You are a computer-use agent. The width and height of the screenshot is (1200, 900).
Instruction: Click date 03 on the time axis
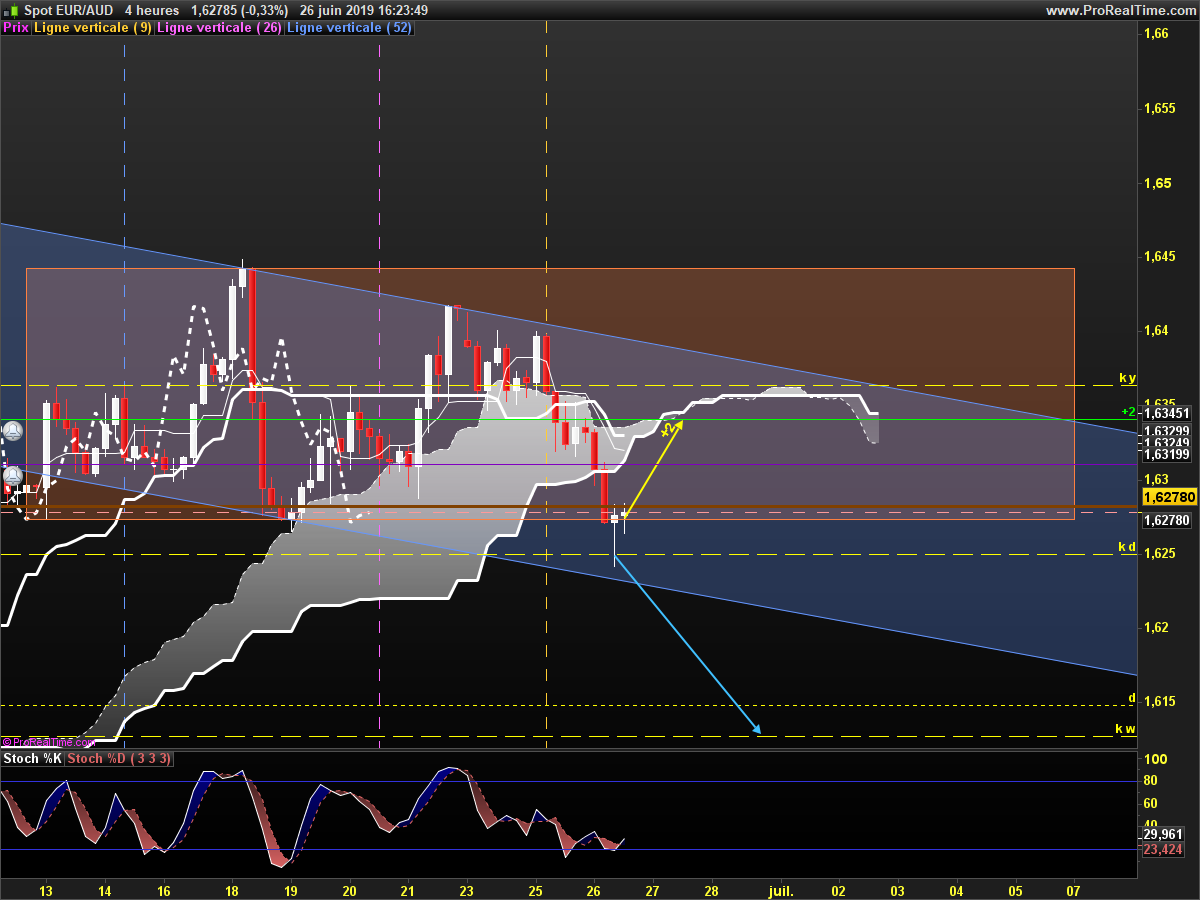pyautogui.click(x=897, y=889)
